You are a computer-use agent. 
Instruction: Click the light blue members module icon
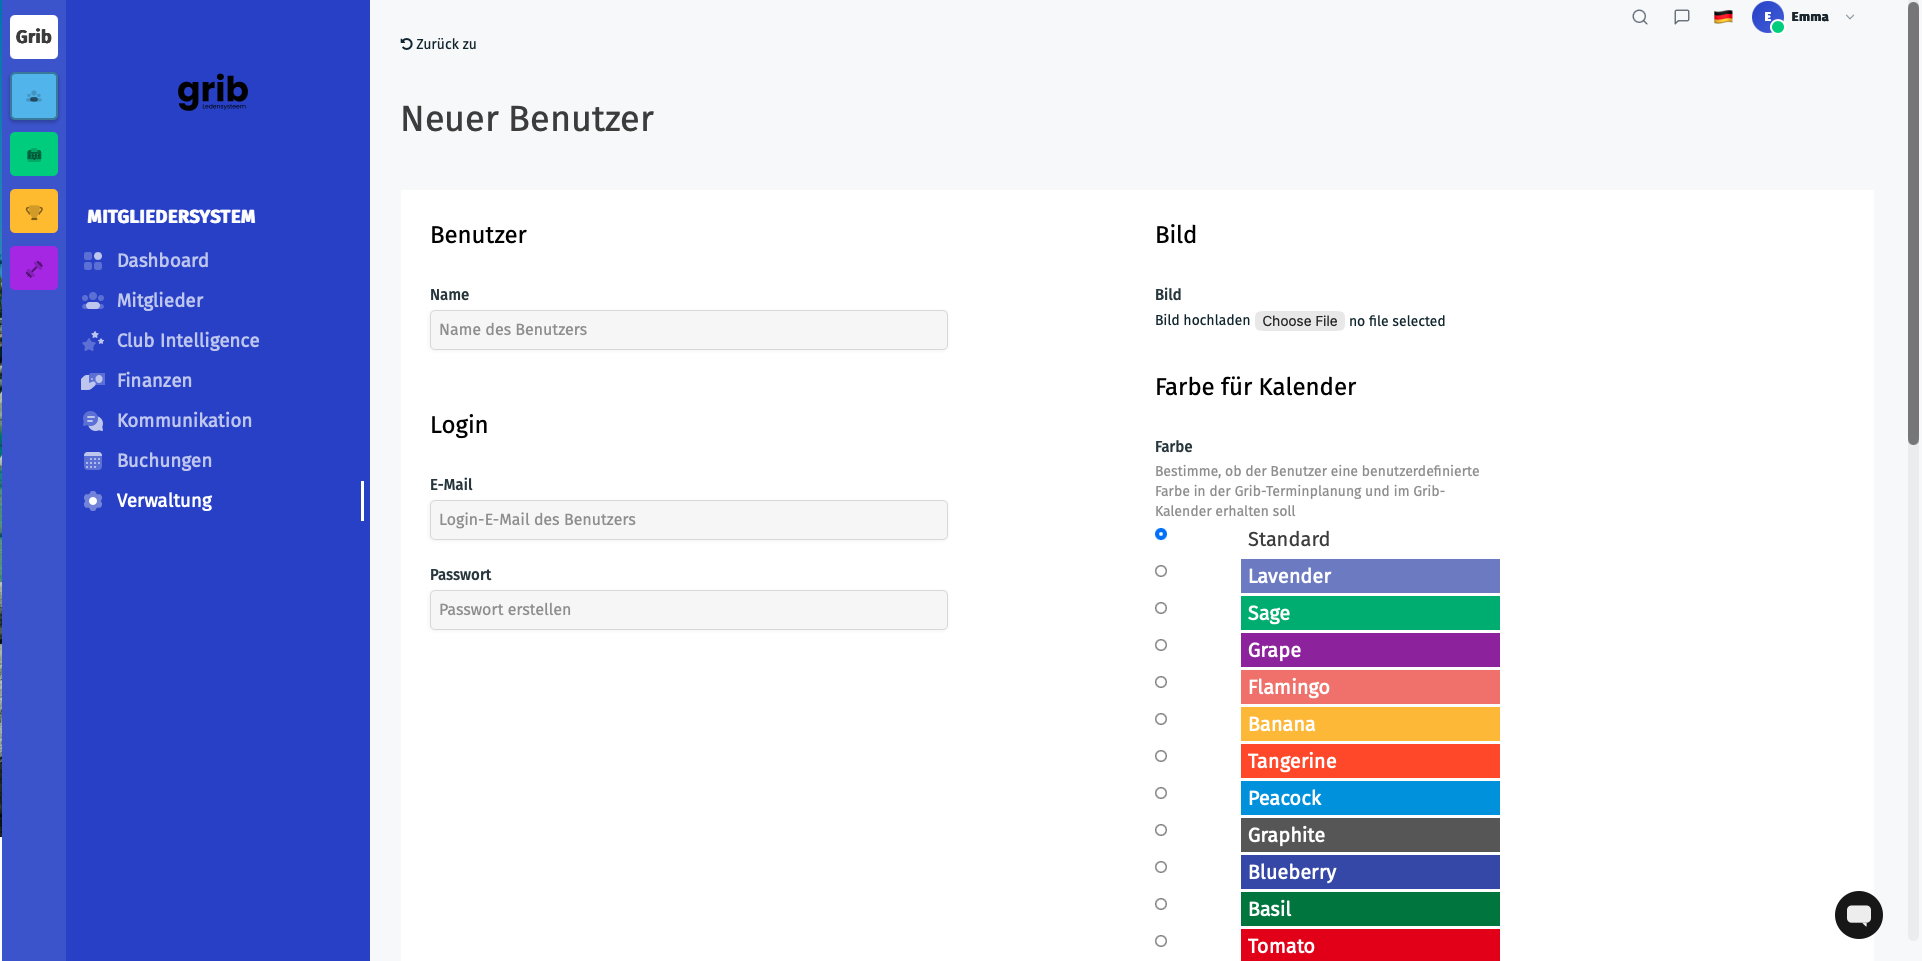(34, 96)
